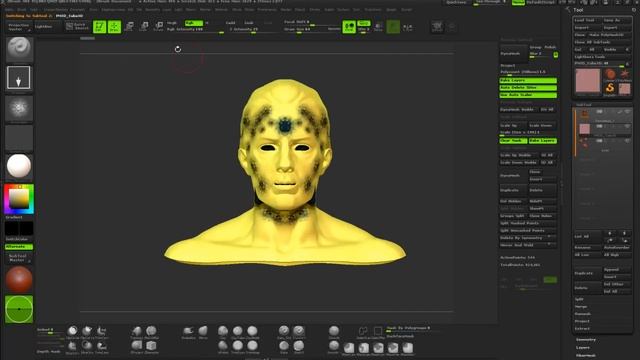This screenshot has width=640, height=360.
Task: Toggle Draw mode
Action: (114, 27)
